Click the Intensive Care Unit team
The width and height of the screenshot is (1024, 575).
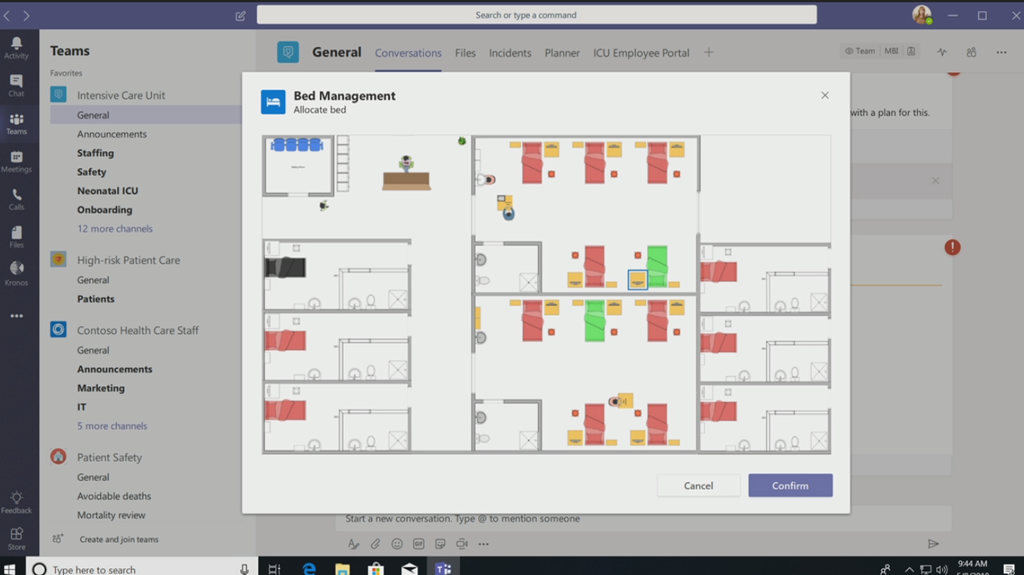click(121, 95)
